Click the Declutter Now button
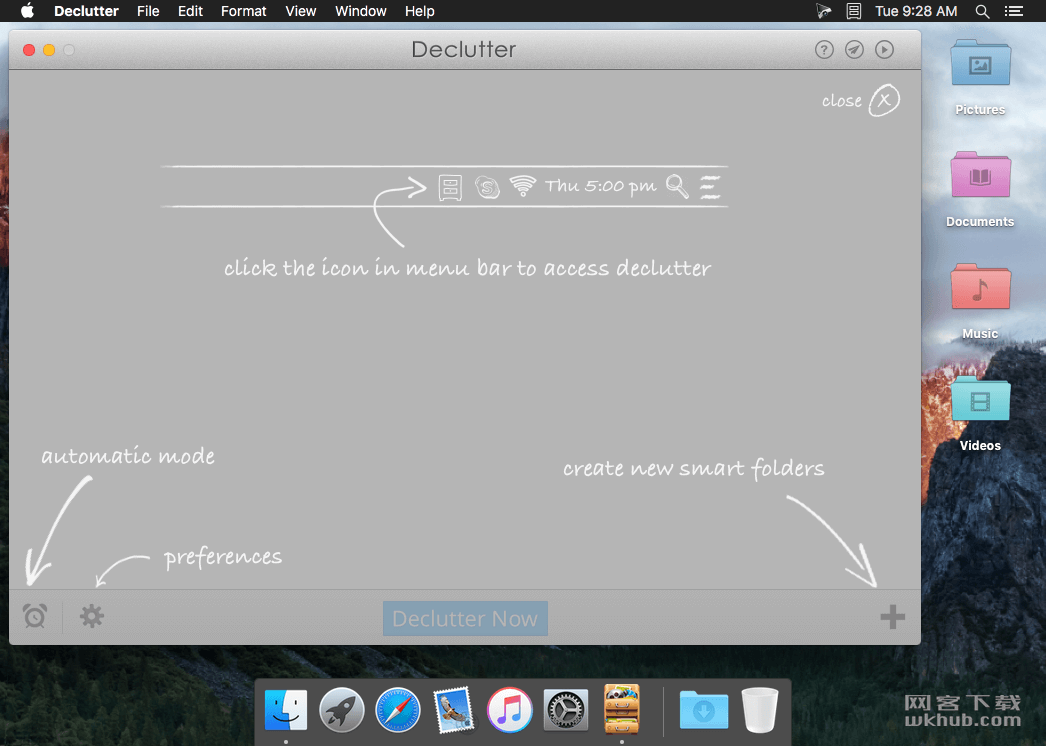 465,619
